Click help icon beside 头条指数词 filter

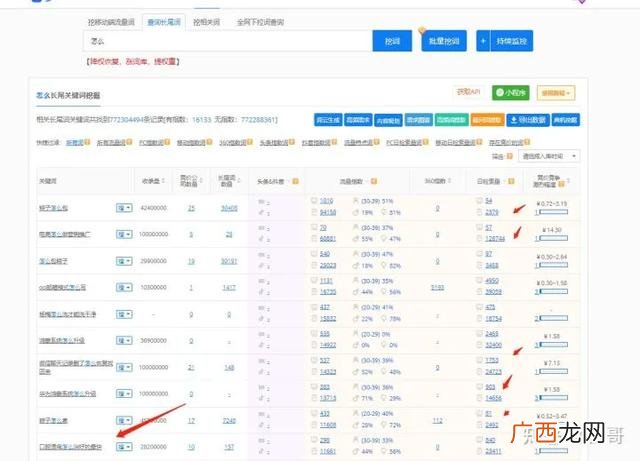pyautogui.click(x=292, y=142)
